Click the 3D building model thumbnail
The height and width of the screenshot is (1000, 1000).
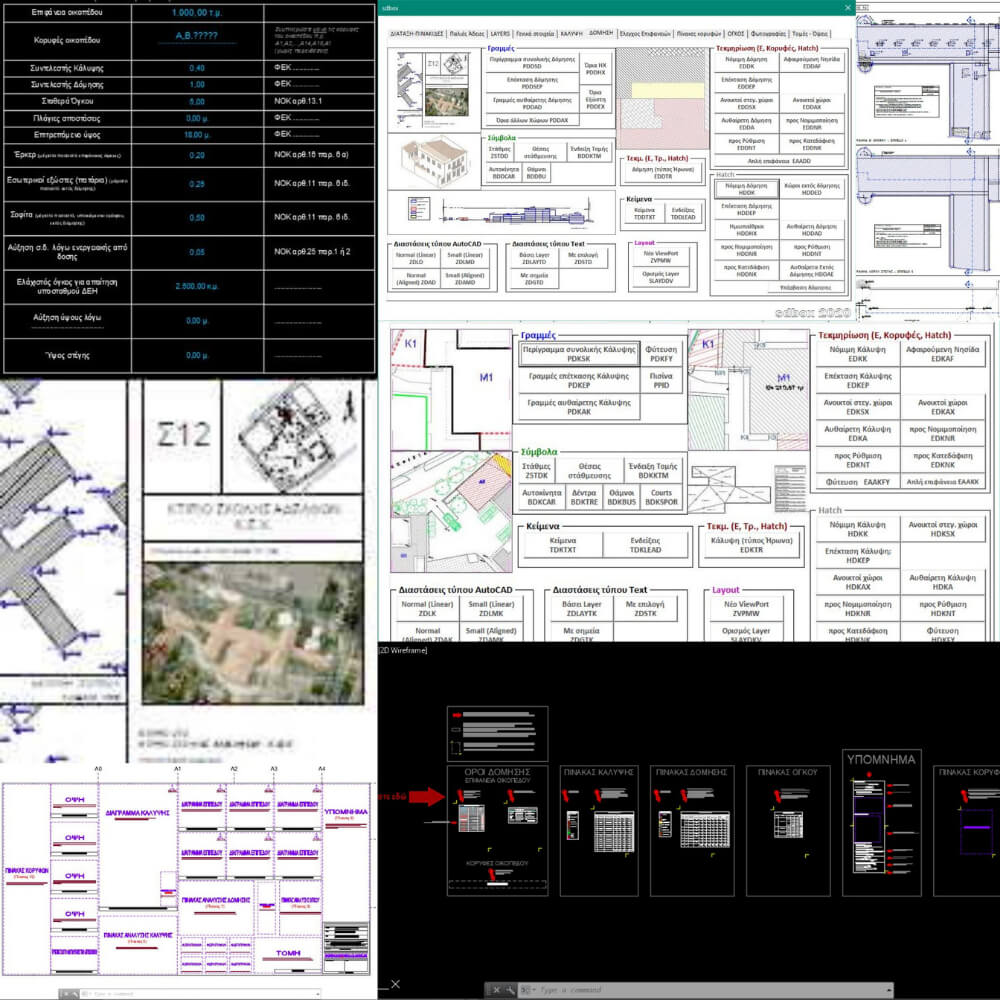pyautogui.click(x=435, y=161)
